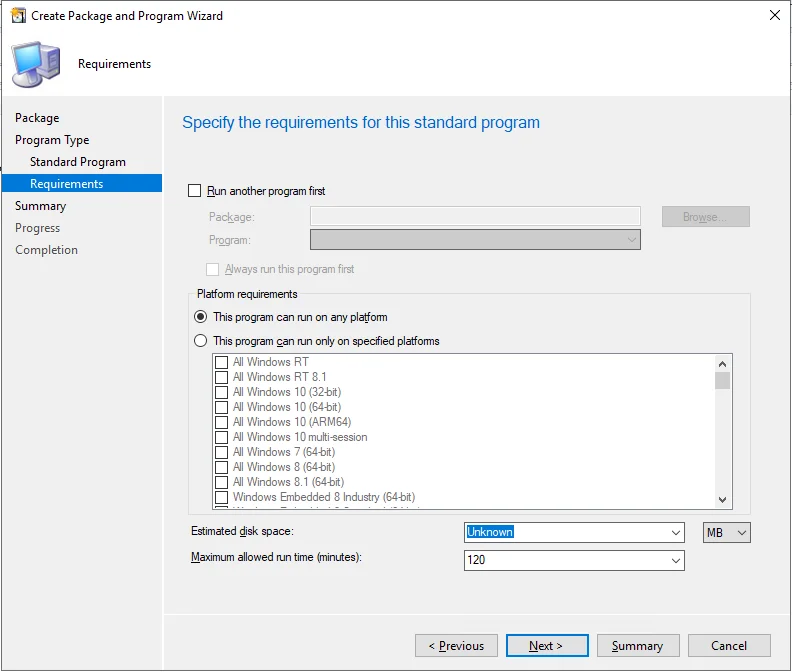Check All Windows 10 (64-bit) platform
The image size is (792, 672).
click(221, 407)
